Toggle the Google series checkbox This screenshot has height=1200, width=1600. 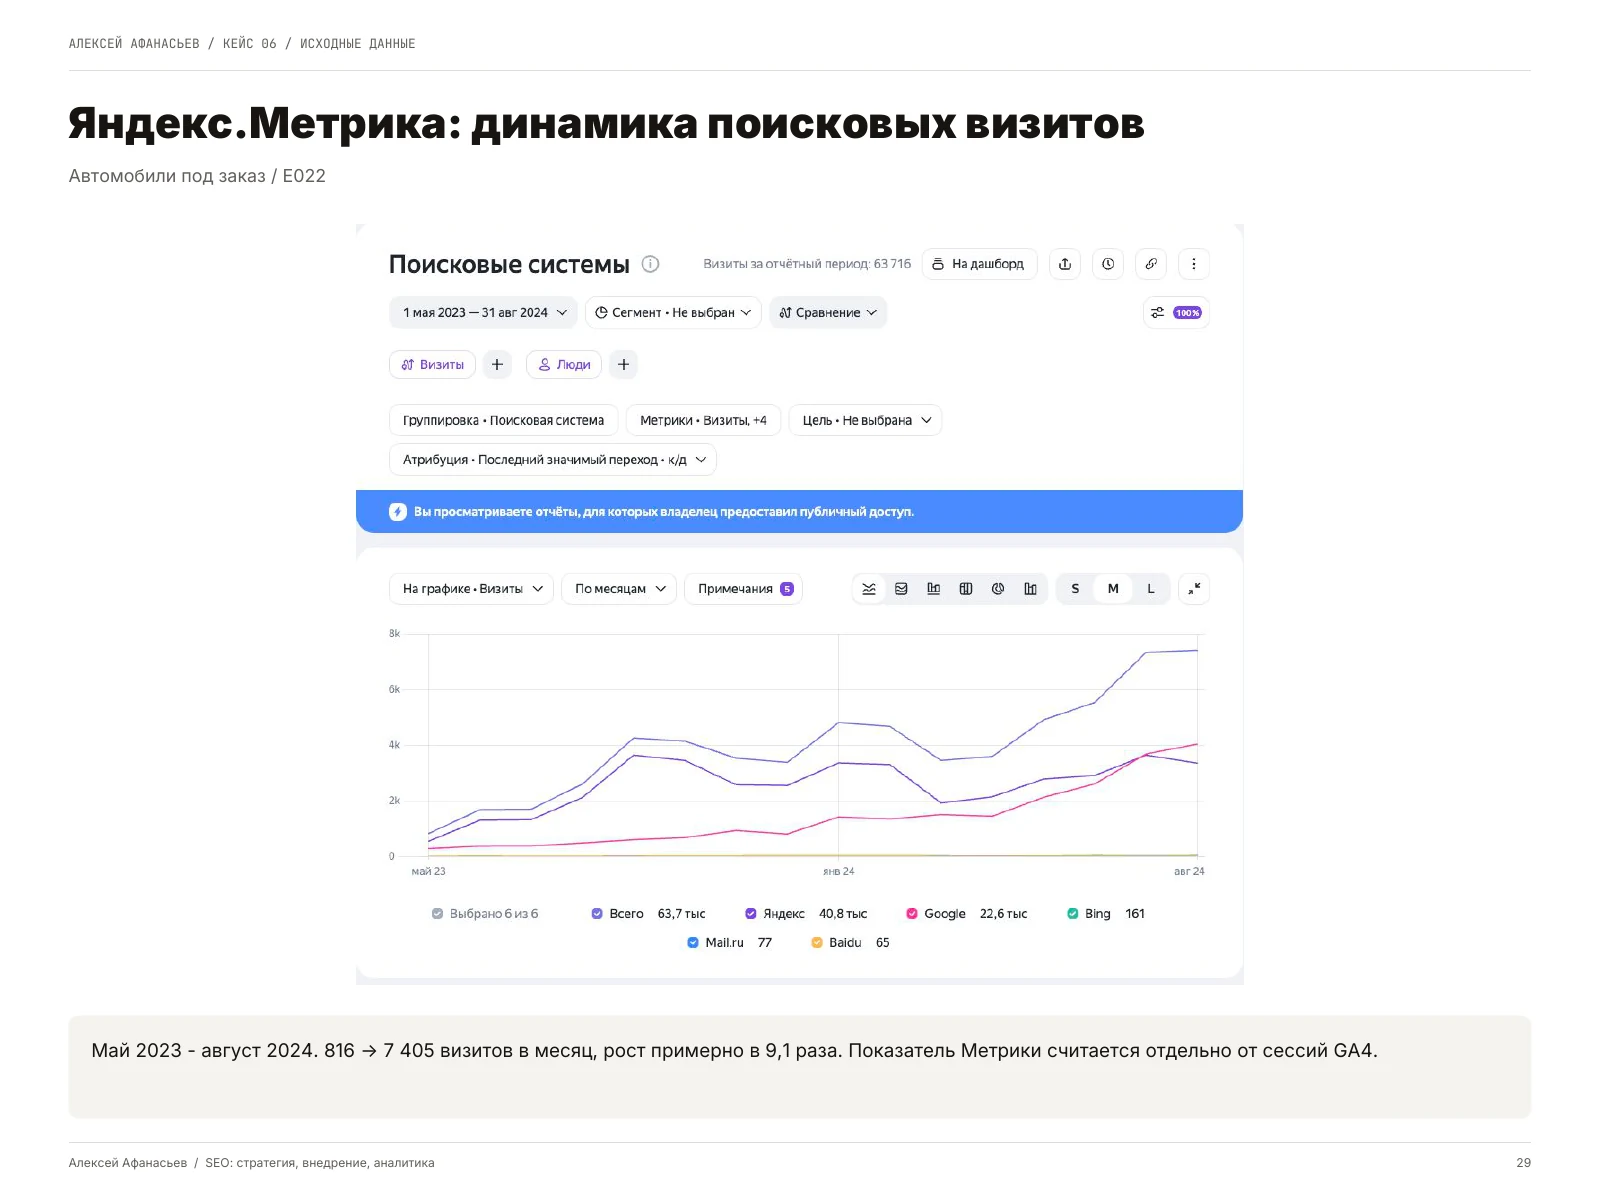912,914
